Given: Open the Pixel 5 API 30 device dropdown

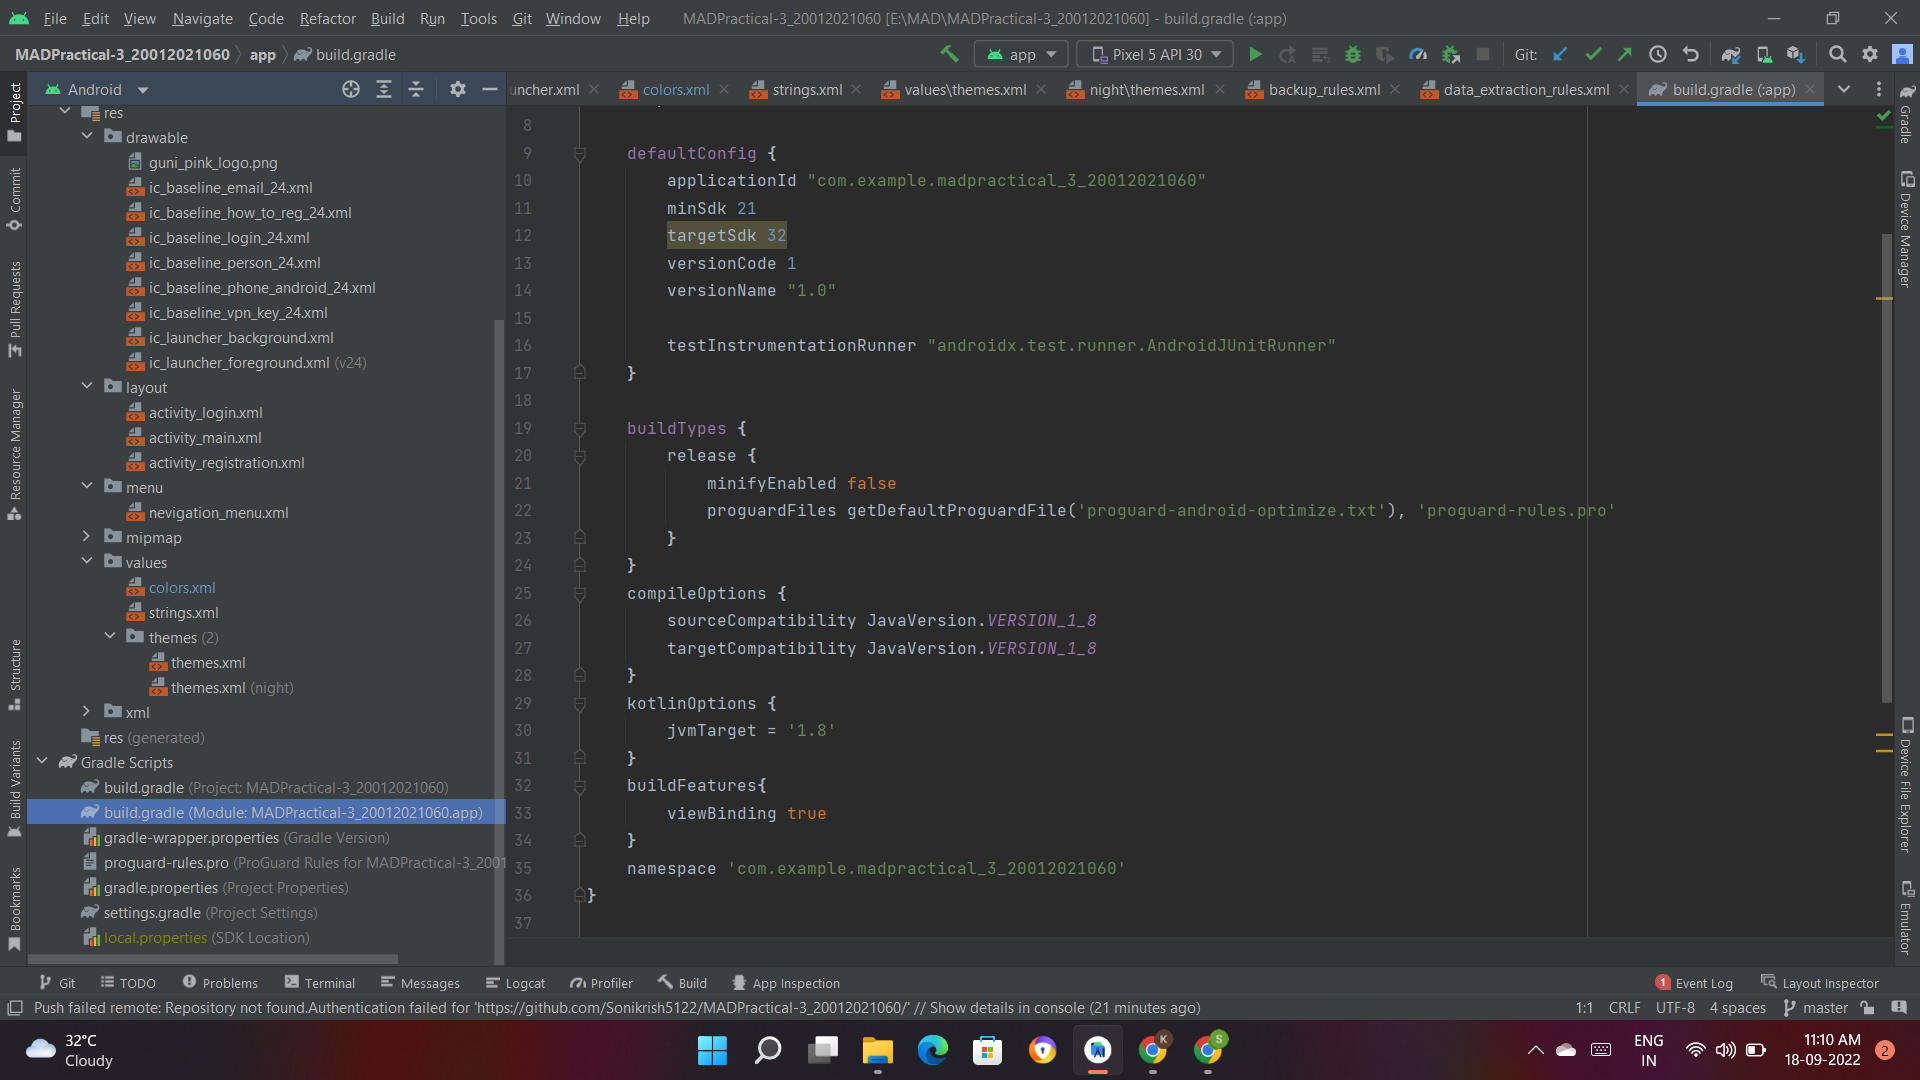Looking at the screenshot, I should click(x=1156, y=54).
